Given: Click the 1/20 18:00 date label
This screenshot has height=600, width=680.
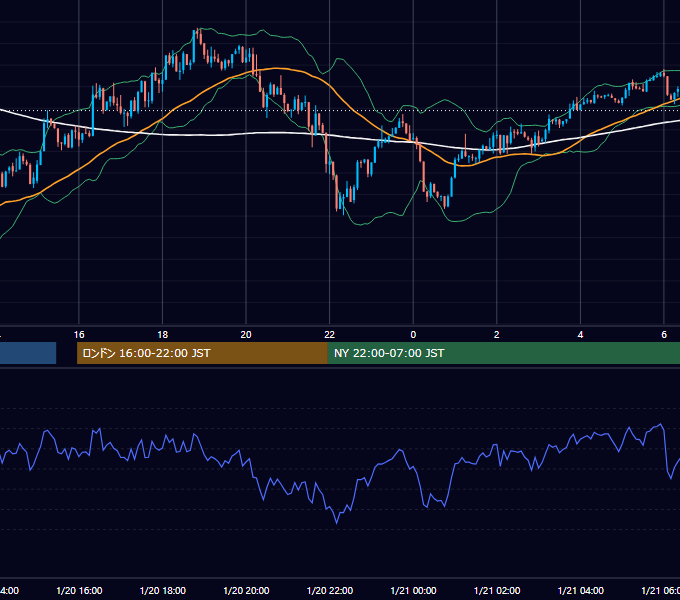Looking at the screenshot, I should click(163, 590).
